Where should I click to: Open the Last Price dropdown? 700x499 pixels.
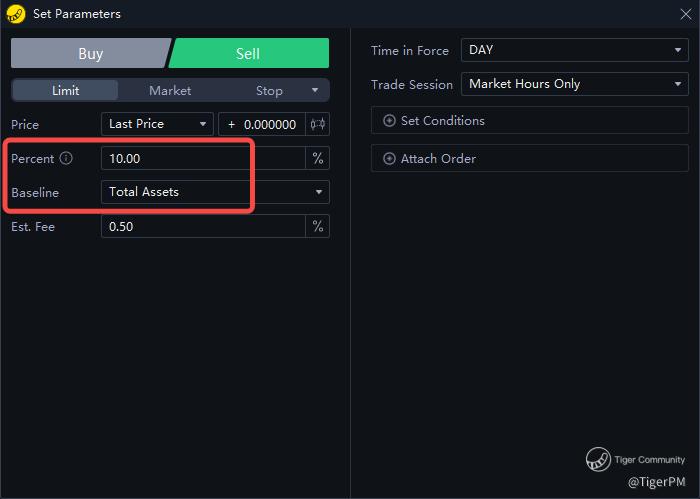[x=157, y=124]
